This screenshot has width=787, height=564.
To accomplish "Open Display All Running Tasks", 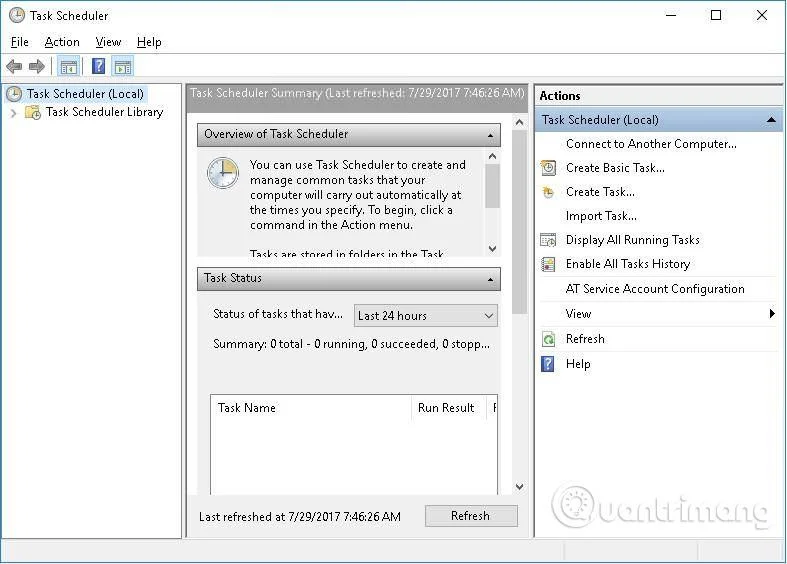I will 632,240.
